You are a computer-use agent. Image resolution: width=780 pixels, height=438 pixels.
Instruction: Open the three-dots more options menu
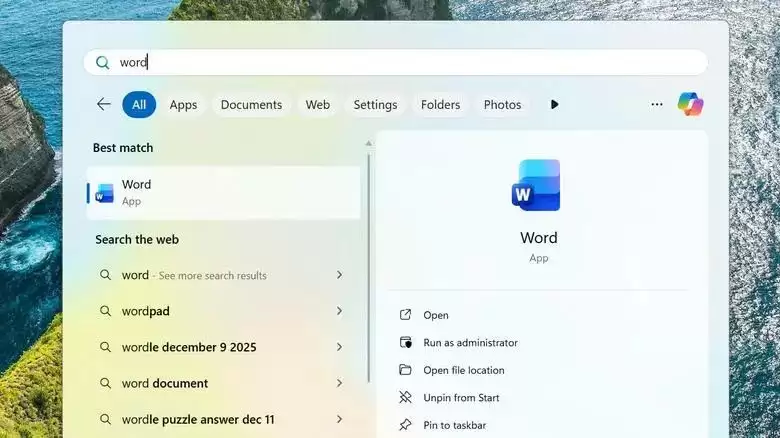tap(657, 105)
